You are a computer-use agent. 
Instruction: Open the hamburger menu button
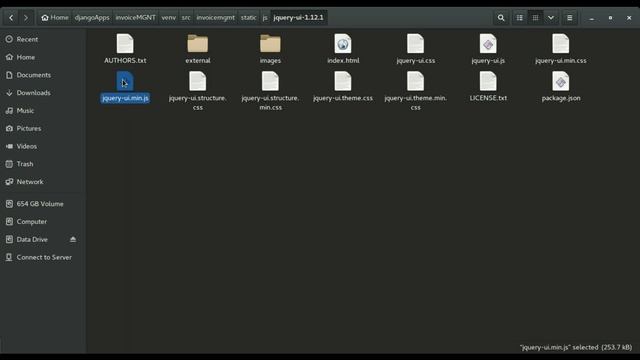pos(569,18)
